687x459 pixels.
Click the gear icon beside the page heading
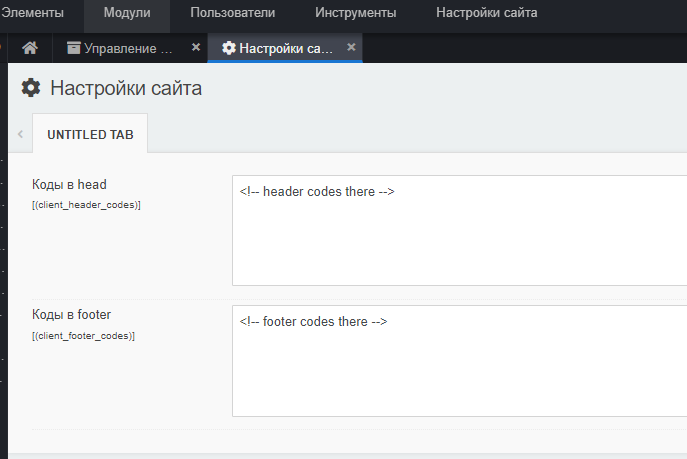point(31,88)
